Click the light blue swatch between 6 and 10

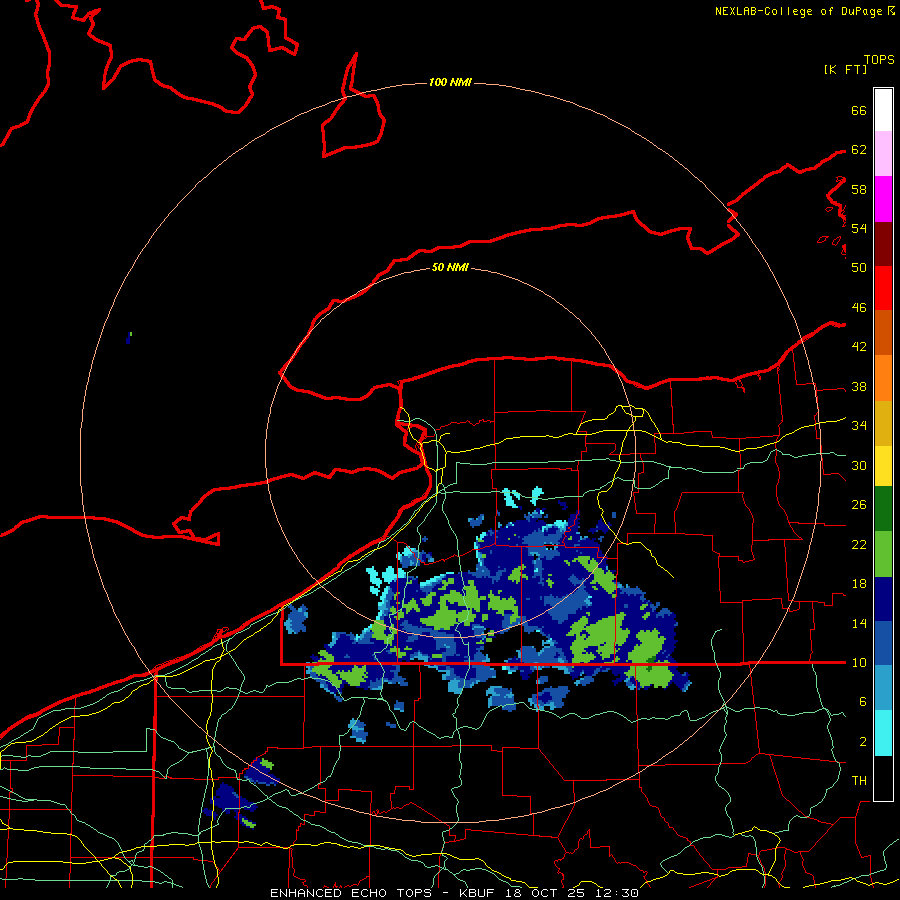[x=883, y=688]
